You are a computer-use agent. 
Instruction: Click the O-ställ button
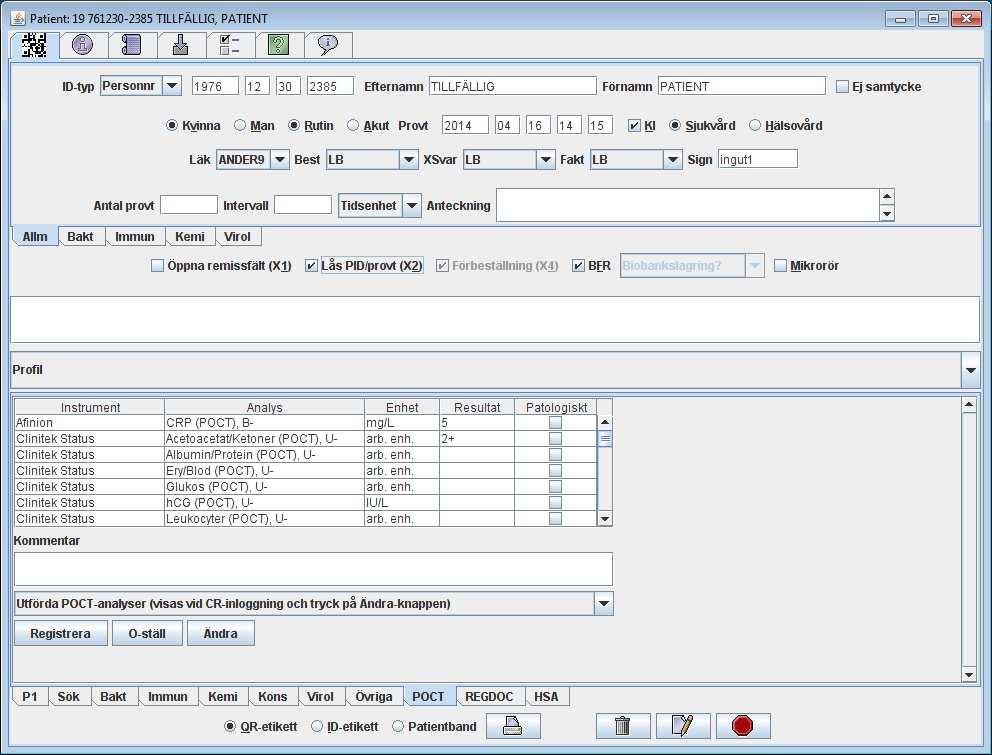pos(147,633)
